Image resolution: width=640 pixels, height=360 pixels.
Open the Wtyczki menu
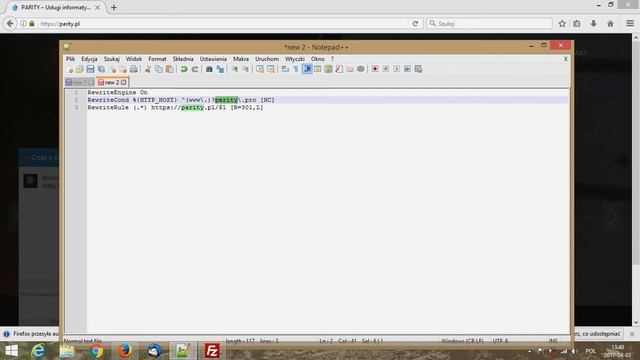[295, 59]
